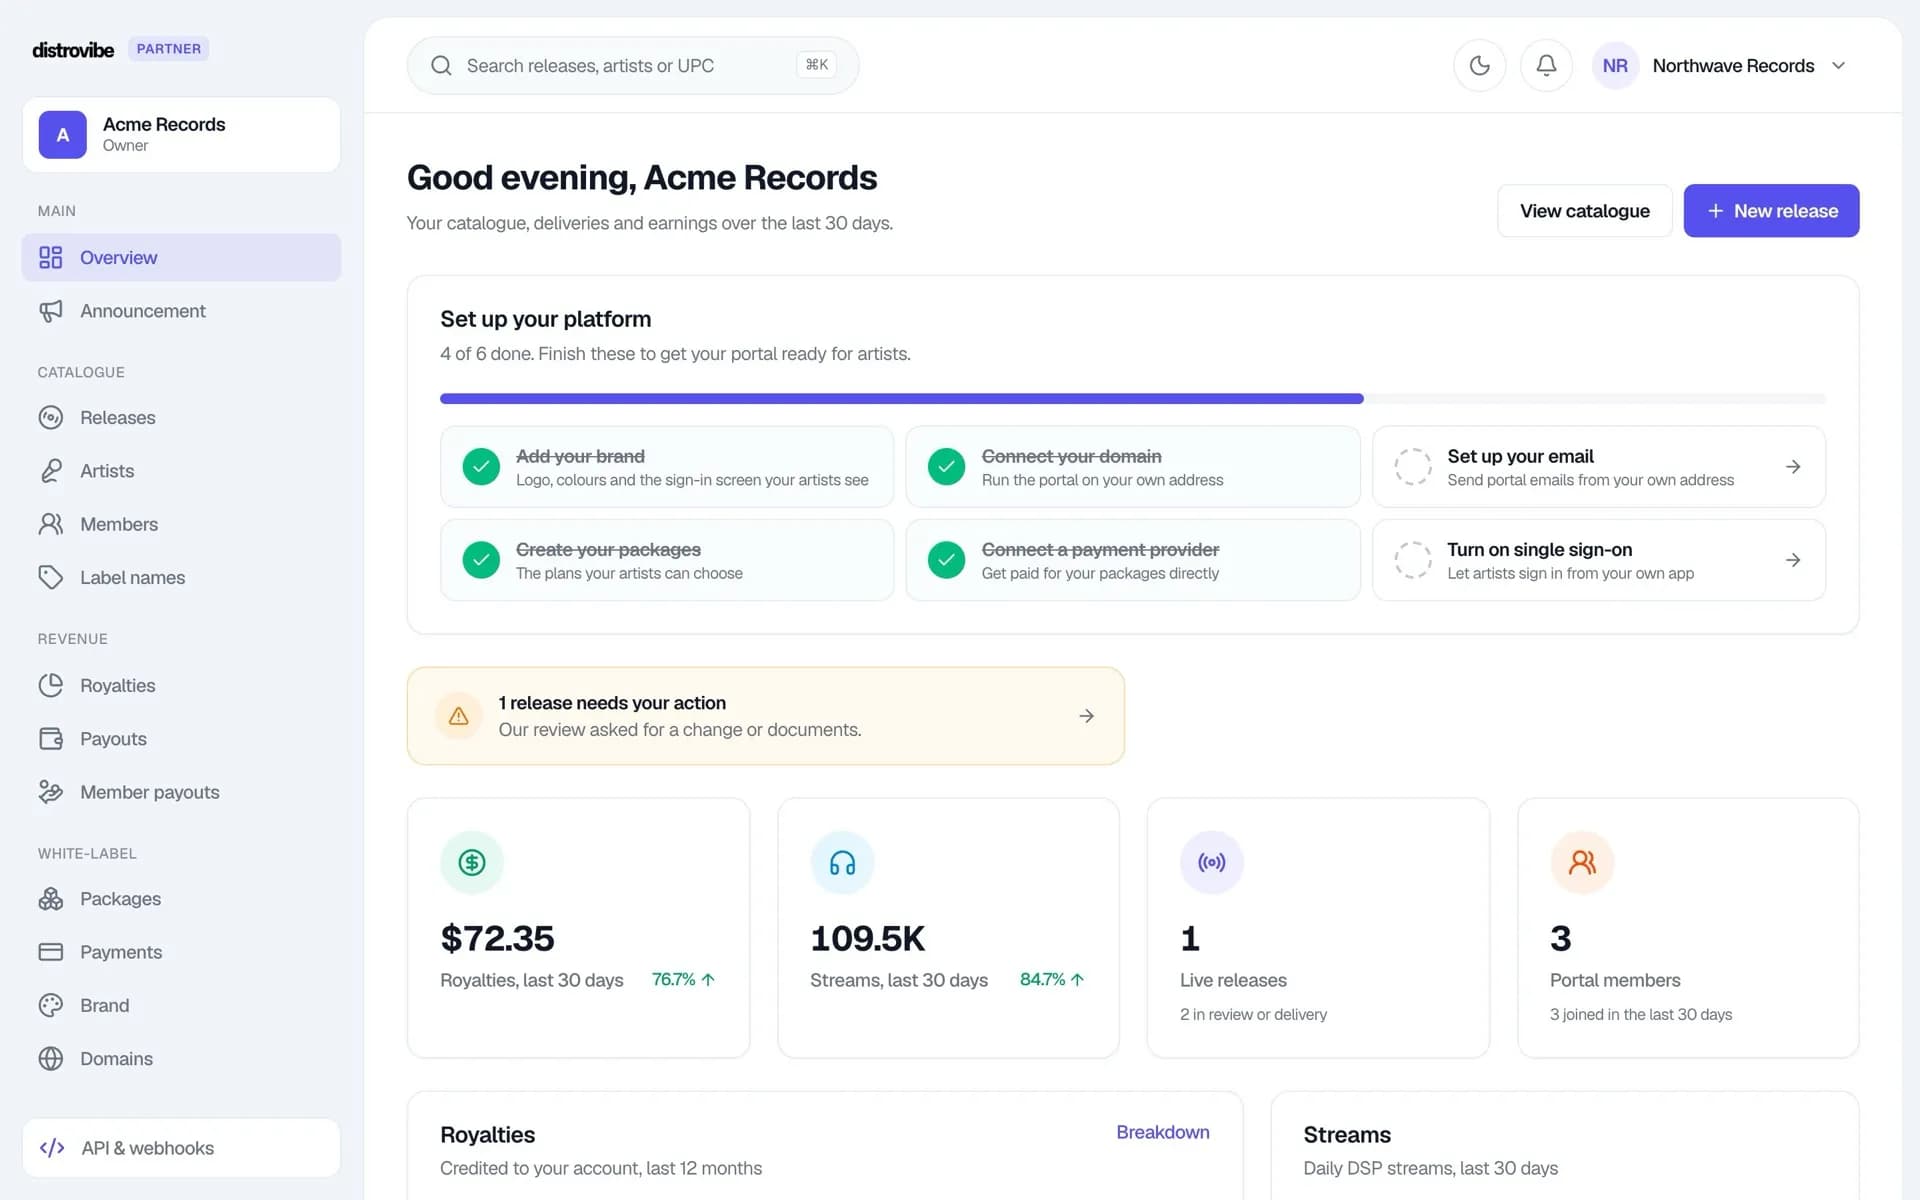Screen dimensions: 1920x1200
Task: Click the 76.7% royalties change indicator
Action: point(684,980)
